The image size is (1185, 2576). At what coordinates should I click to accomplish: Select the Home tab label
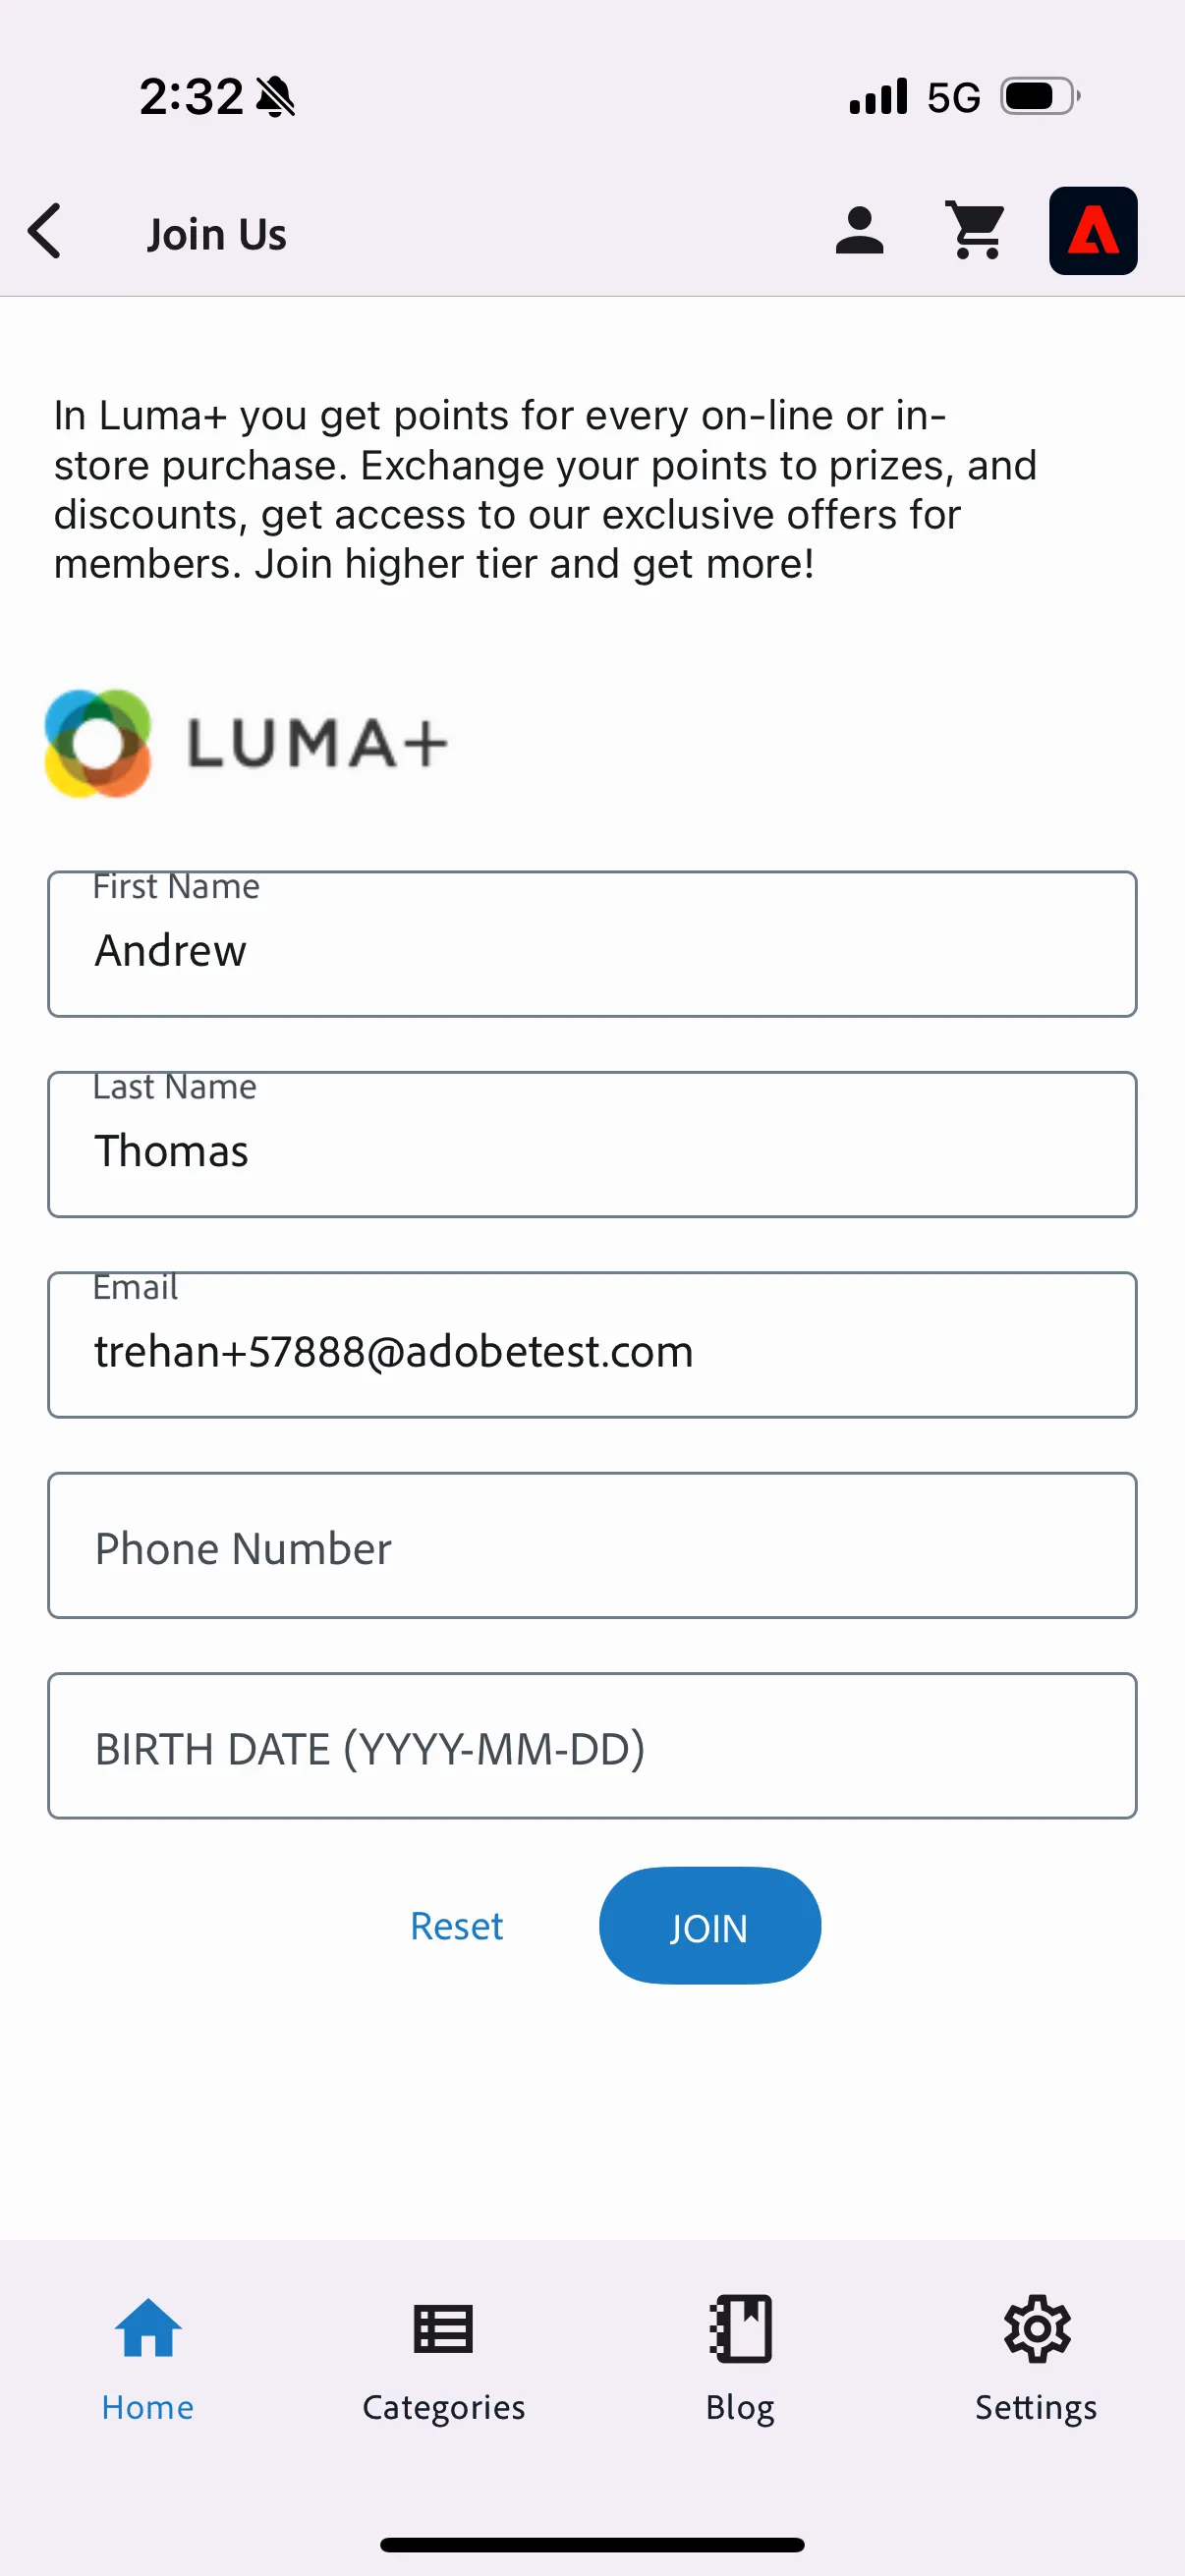click(148, 2407)
